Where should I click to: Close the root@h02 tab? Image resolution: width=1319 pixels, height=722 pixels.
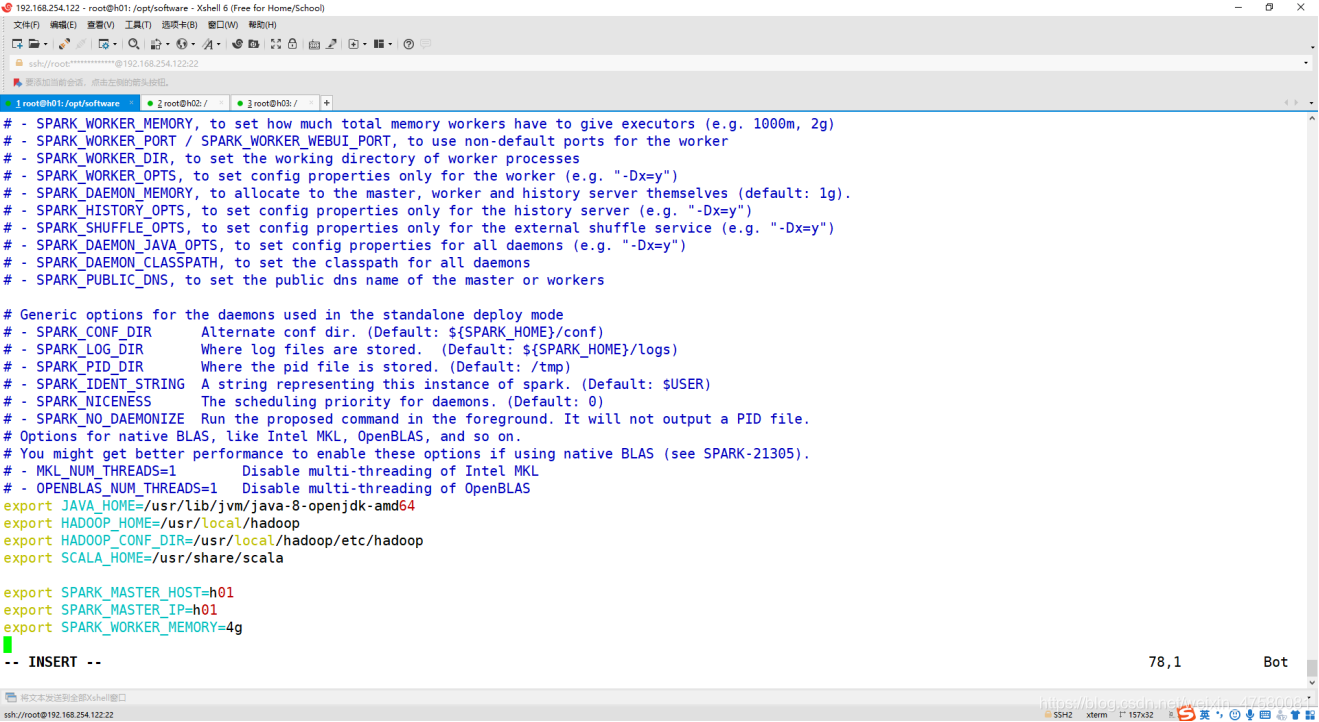221,103
